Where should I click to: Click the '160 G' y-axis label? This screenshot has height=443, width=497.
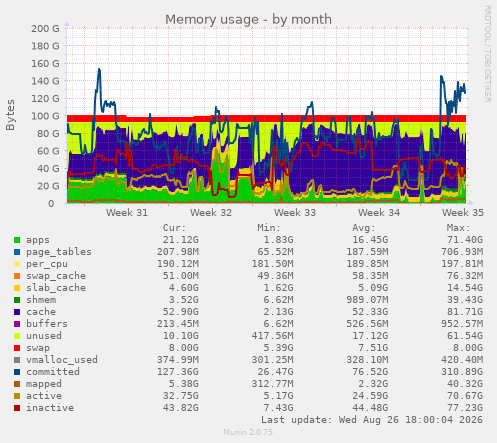click(45, 64)
